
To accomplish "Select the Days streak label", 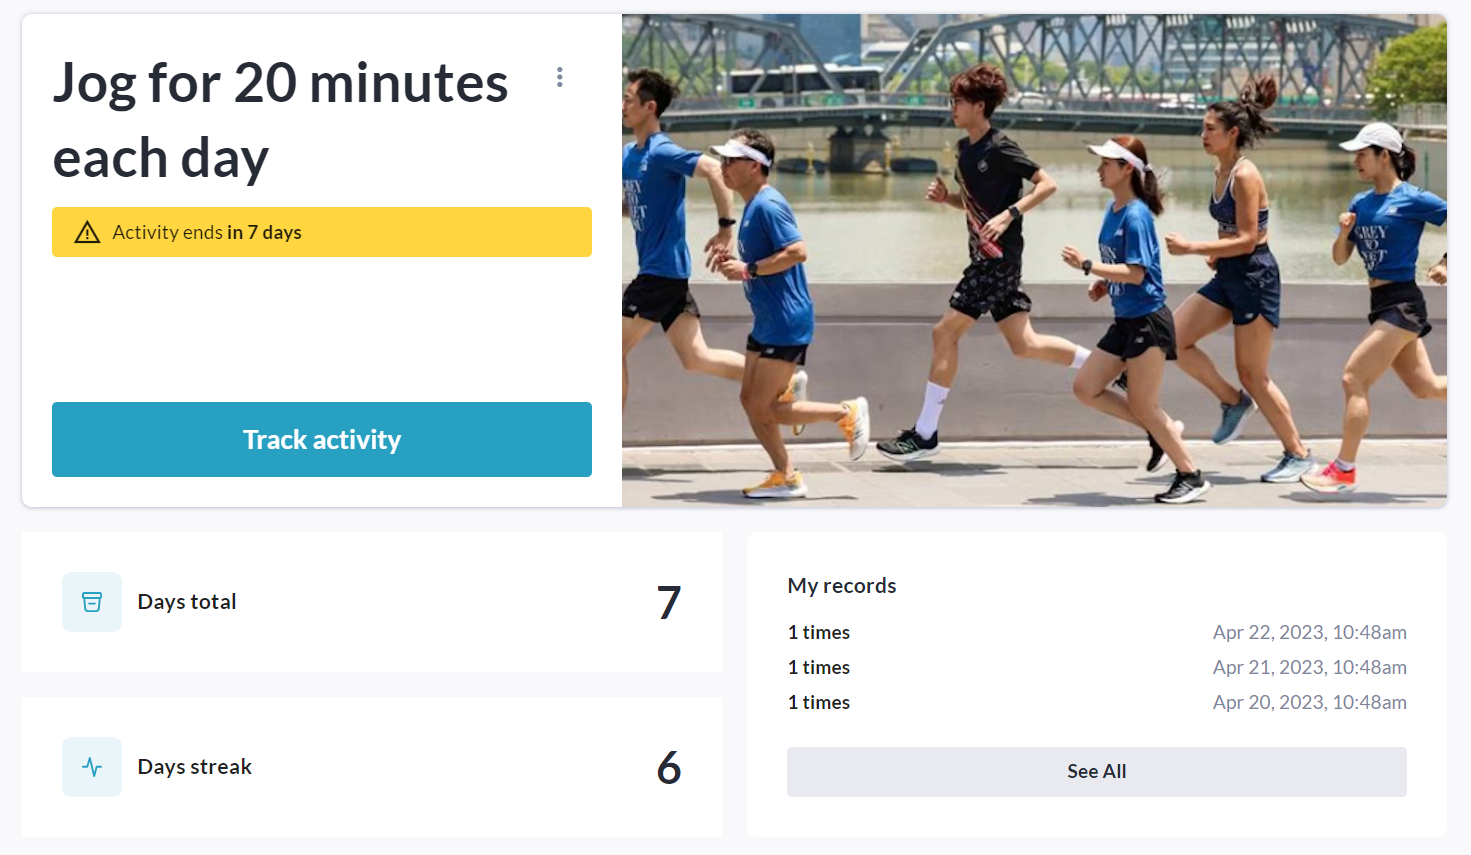I will click(x=195, y=767).
